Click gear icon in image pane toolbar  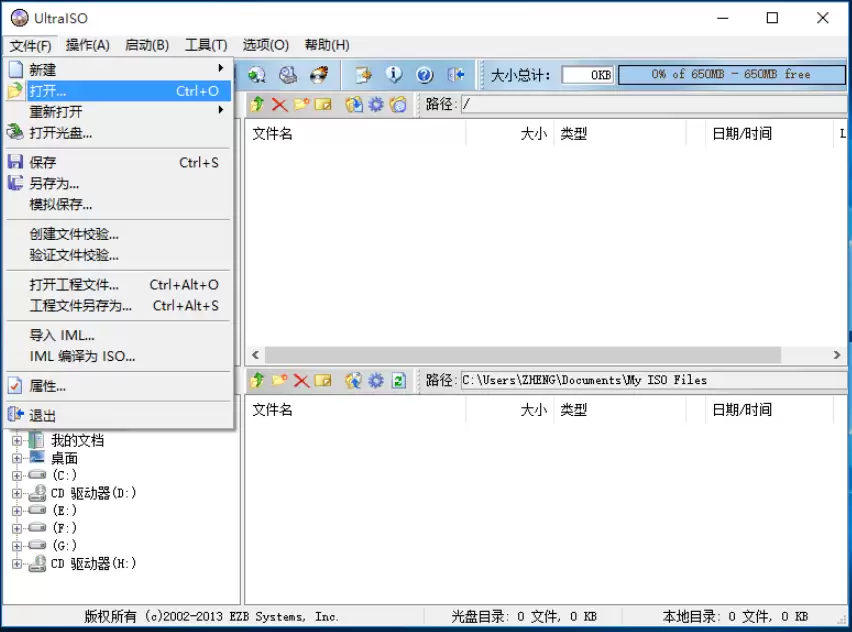tap(376, 104)
